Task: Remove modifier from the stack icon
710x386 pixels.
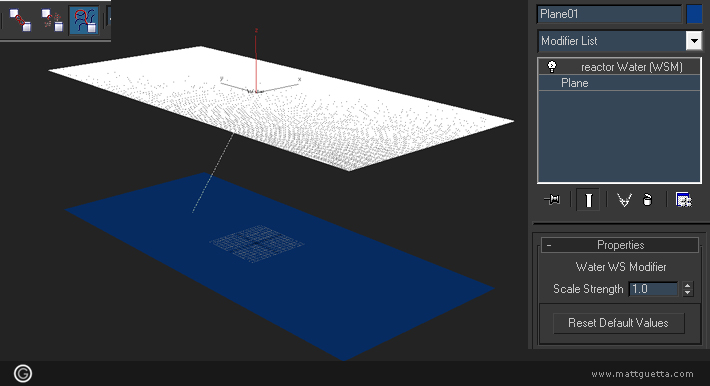Action: (648, 199)
